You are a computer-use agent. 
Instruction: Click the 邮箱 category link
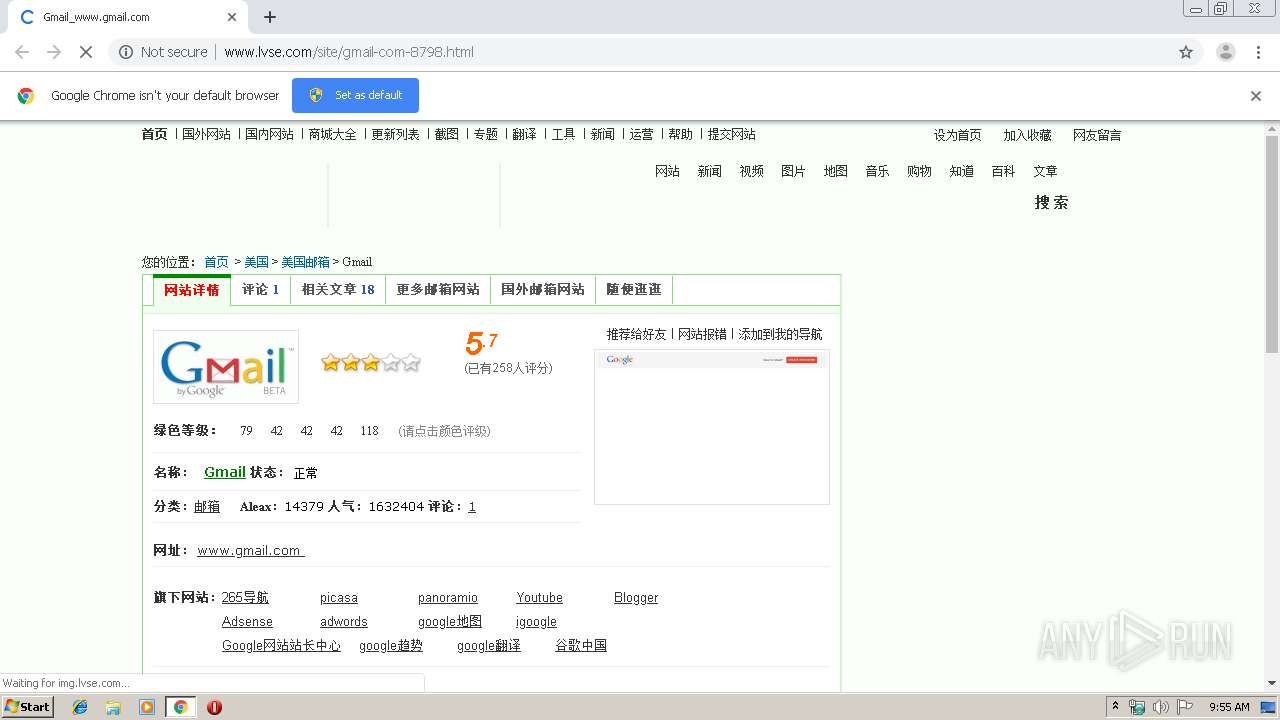coord(207,507)
